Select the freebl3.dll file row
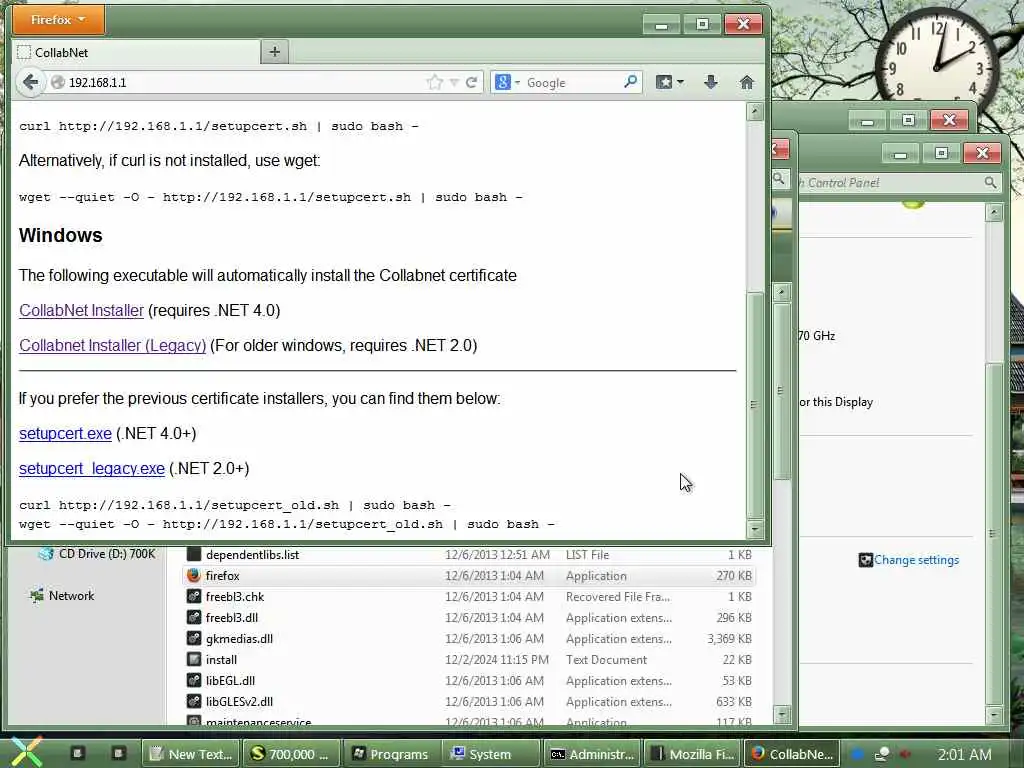The width and height of the screenshot is (1024, 768). coord(469,617)
